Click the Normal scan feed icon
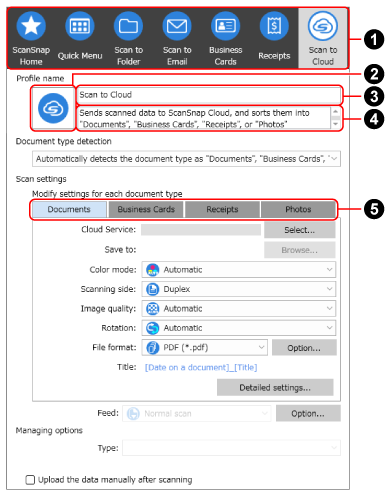 [133, 414]
